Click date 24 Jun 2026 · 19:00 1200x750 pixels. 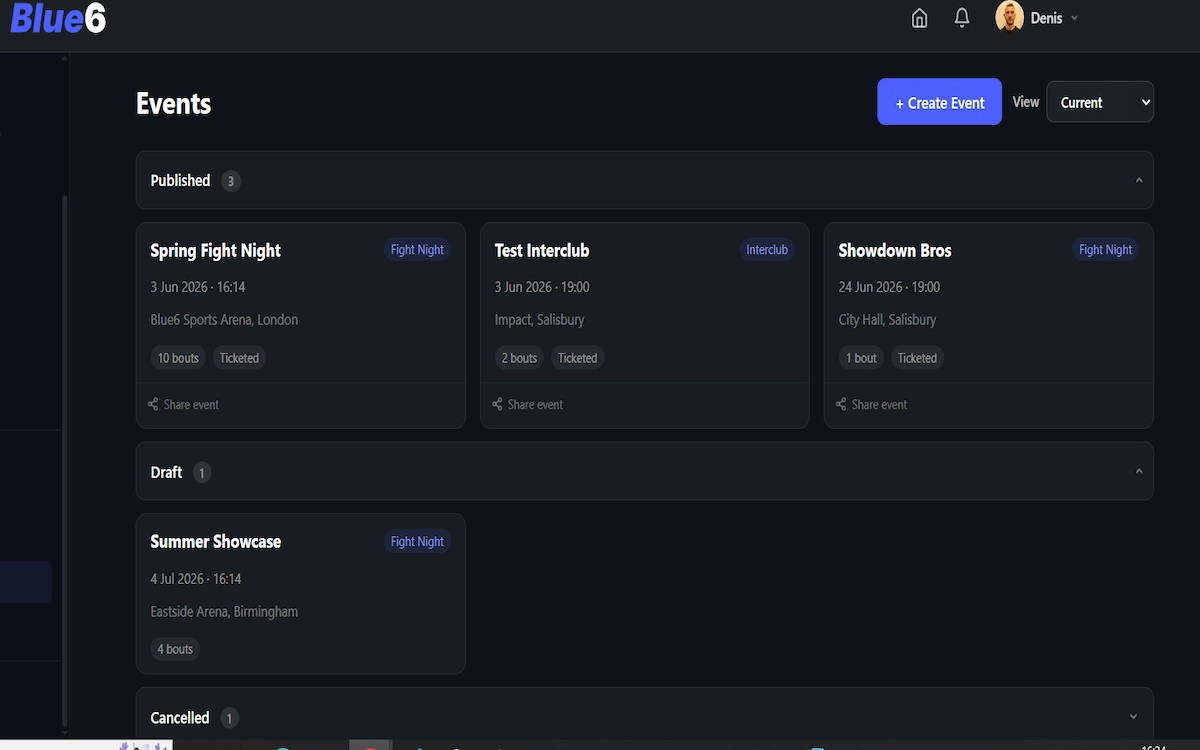889,287
